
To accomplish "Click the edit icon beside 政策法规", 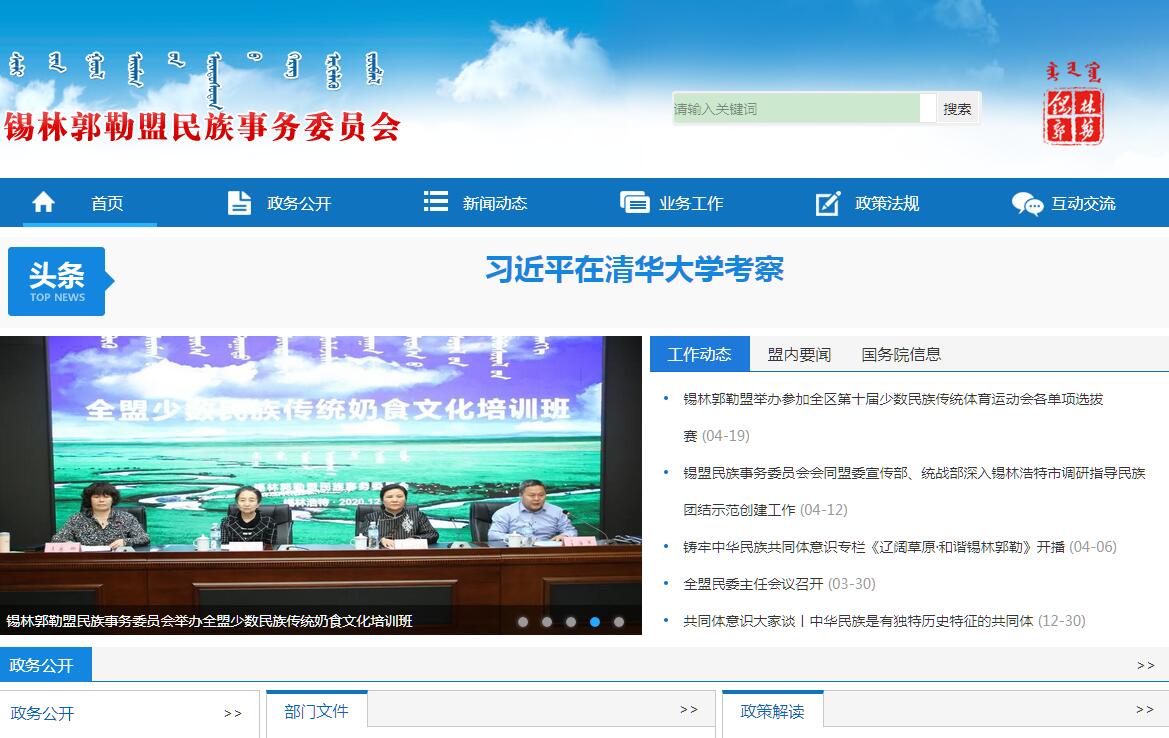I will [x=828, y=203].
